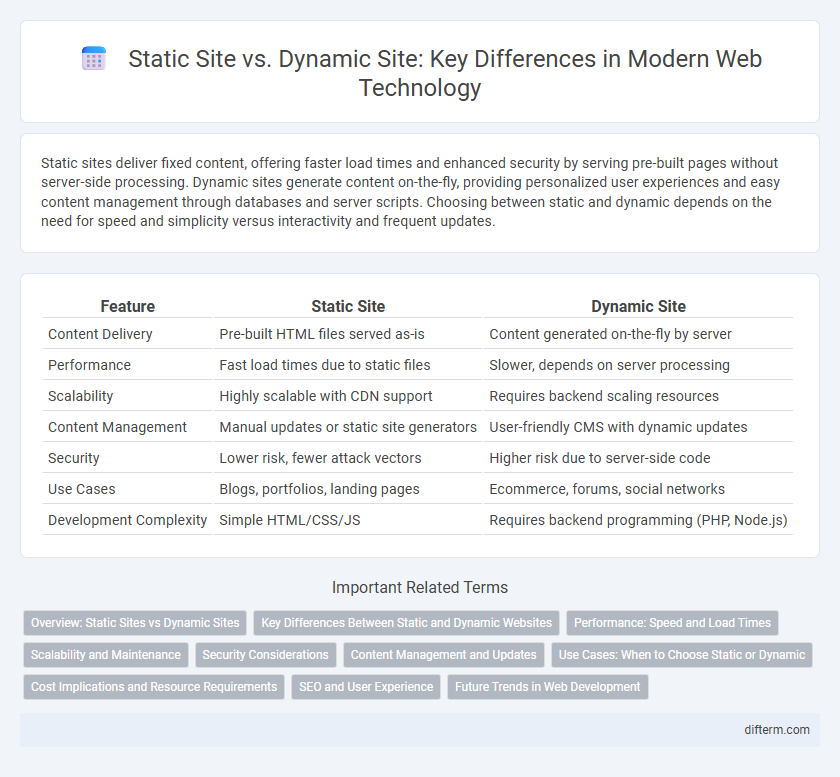Open 'Use Cases: When to Choose Static or Dynamic'
Viewport: 840px width, 777px height.
(682, 655)
